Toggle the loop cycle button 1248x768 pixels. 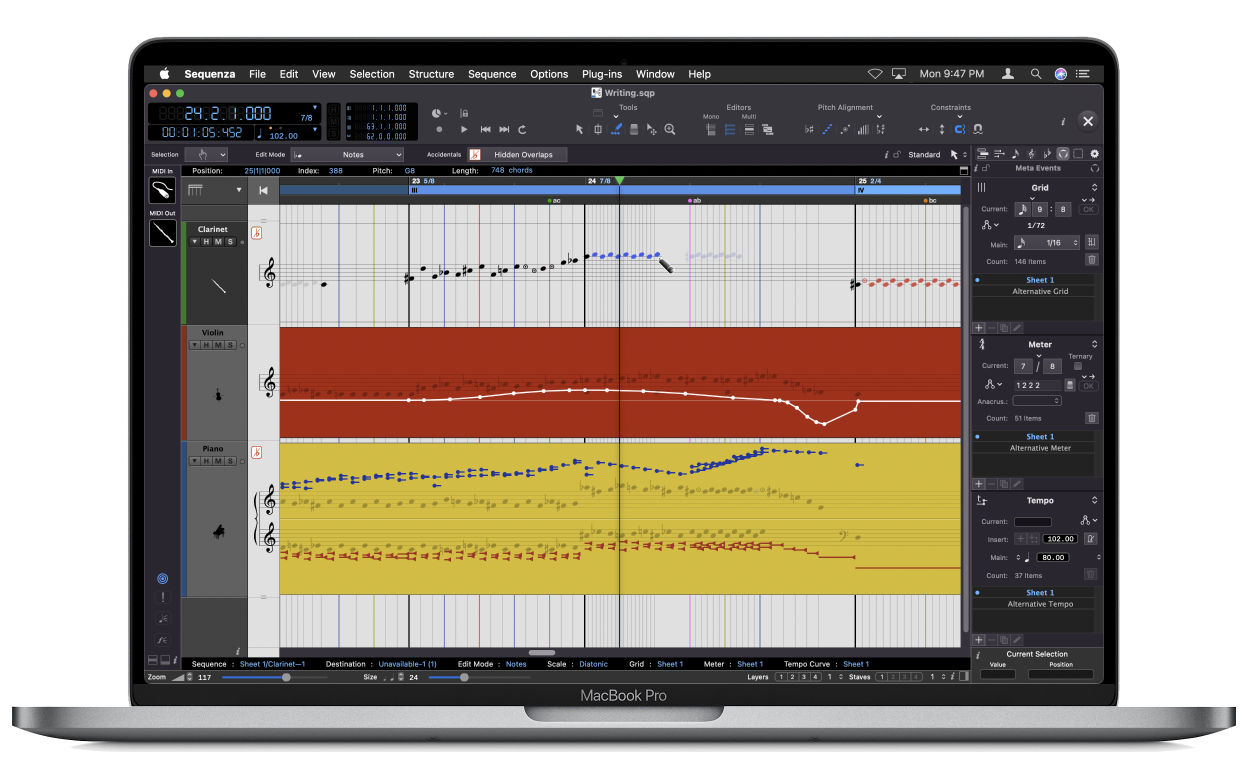(522, 129)
